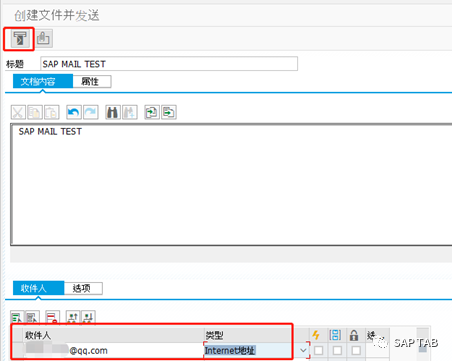The width and height of the screenshot is (452, 361).
Task: Open the 选项 tab
Action: click(83, 288)
